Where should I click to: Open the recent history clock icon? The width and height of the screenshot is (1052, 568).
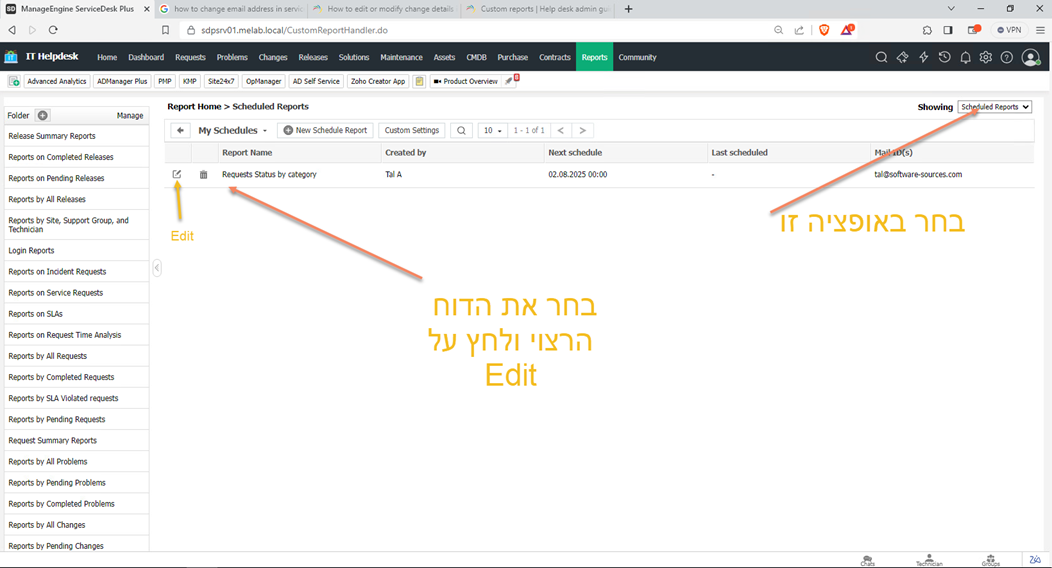(x=944, y=57)
